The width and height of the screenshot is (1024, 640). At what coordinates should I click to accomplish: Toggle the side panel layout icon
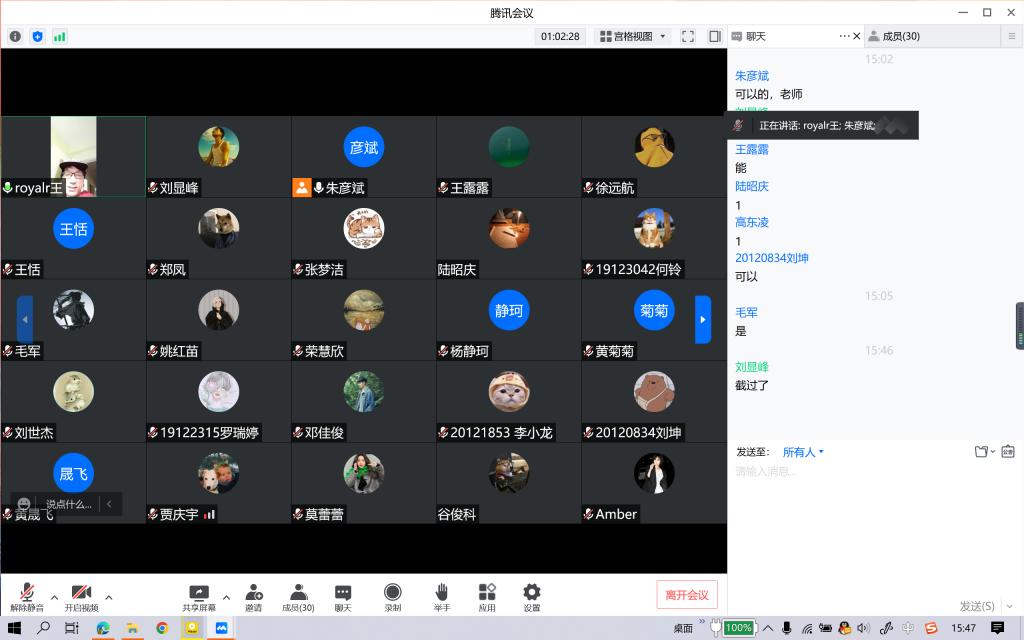[x=714, y=36]
